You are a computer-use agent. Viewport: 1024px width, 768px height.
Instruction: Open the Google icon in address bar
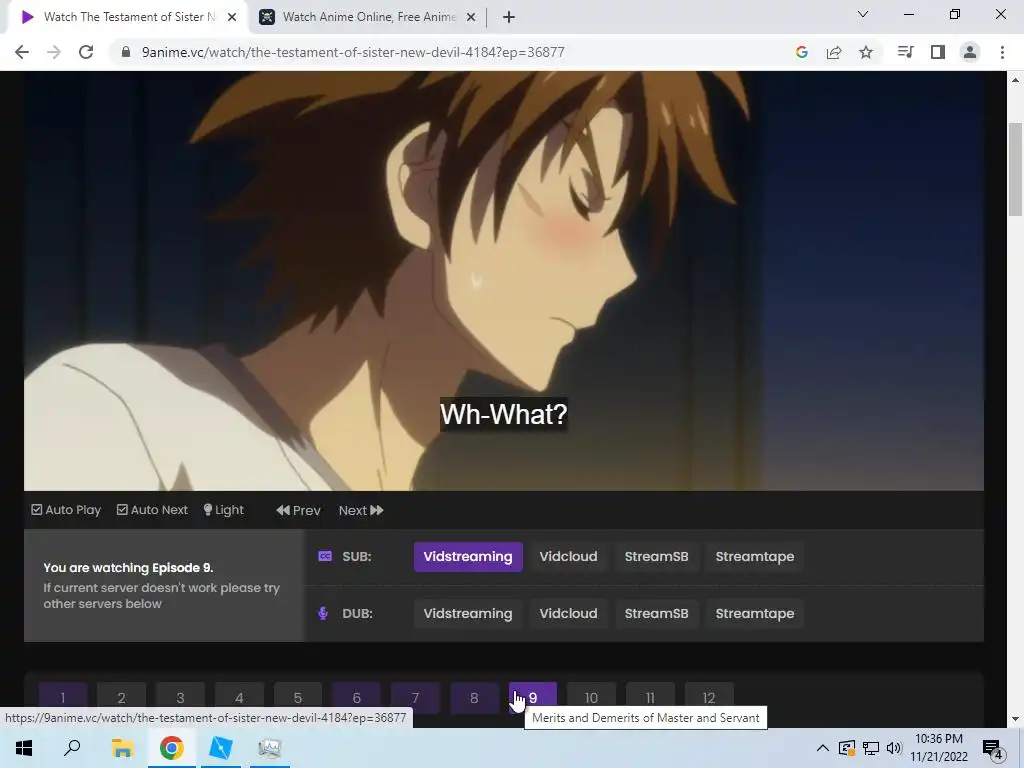pos(802,52)
